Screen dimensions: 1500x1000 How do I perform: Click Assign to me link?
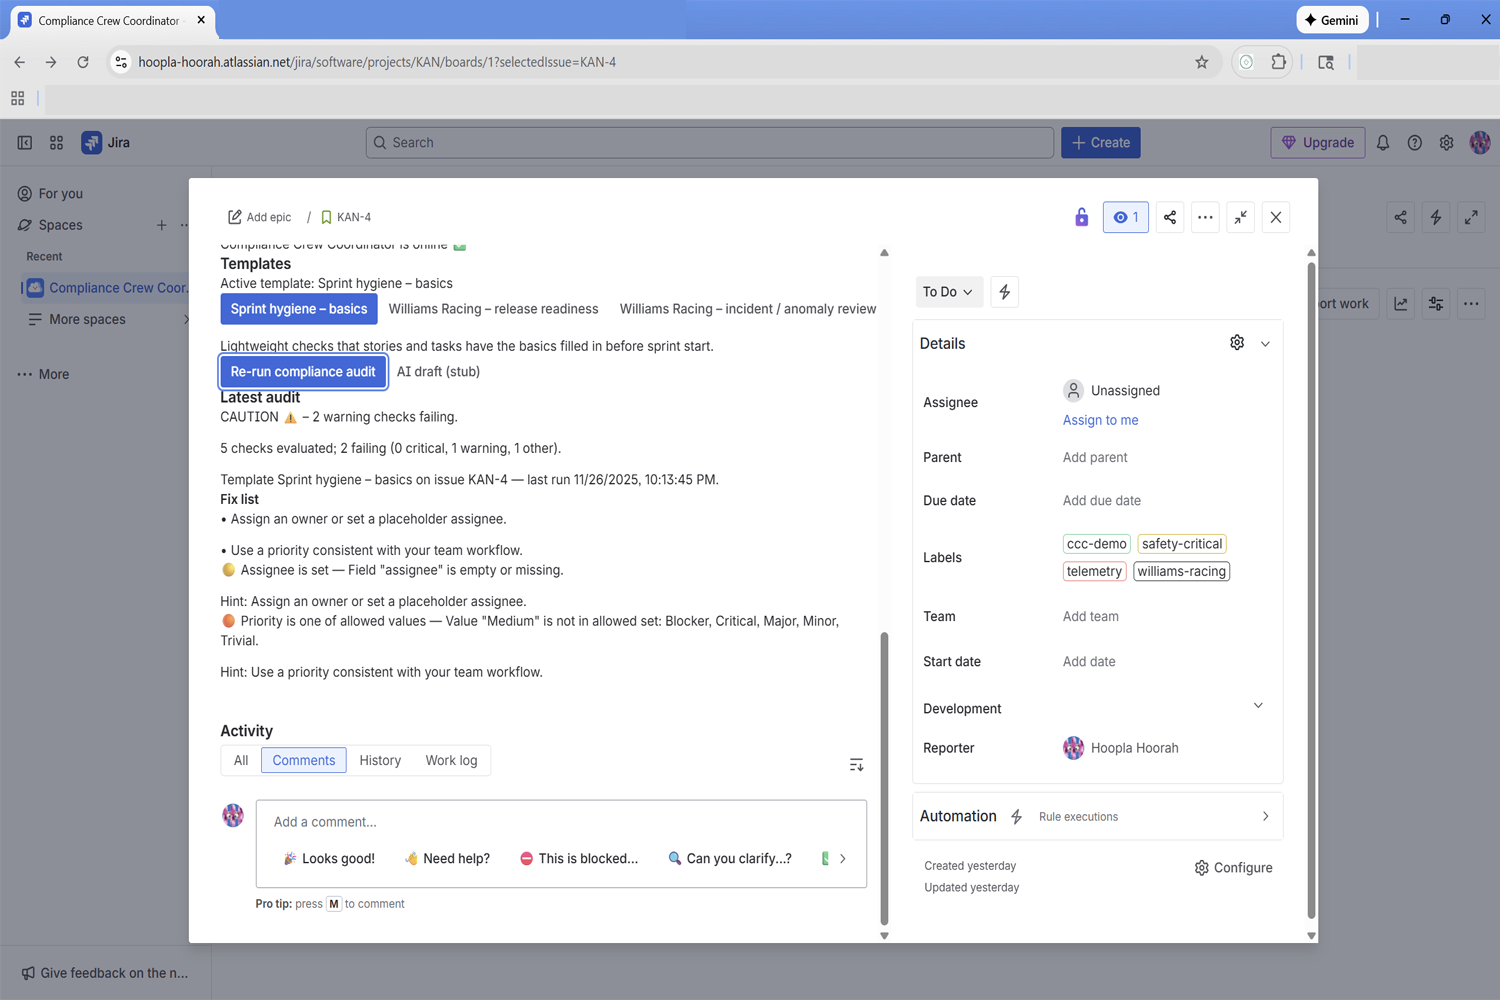(1100, 420)
